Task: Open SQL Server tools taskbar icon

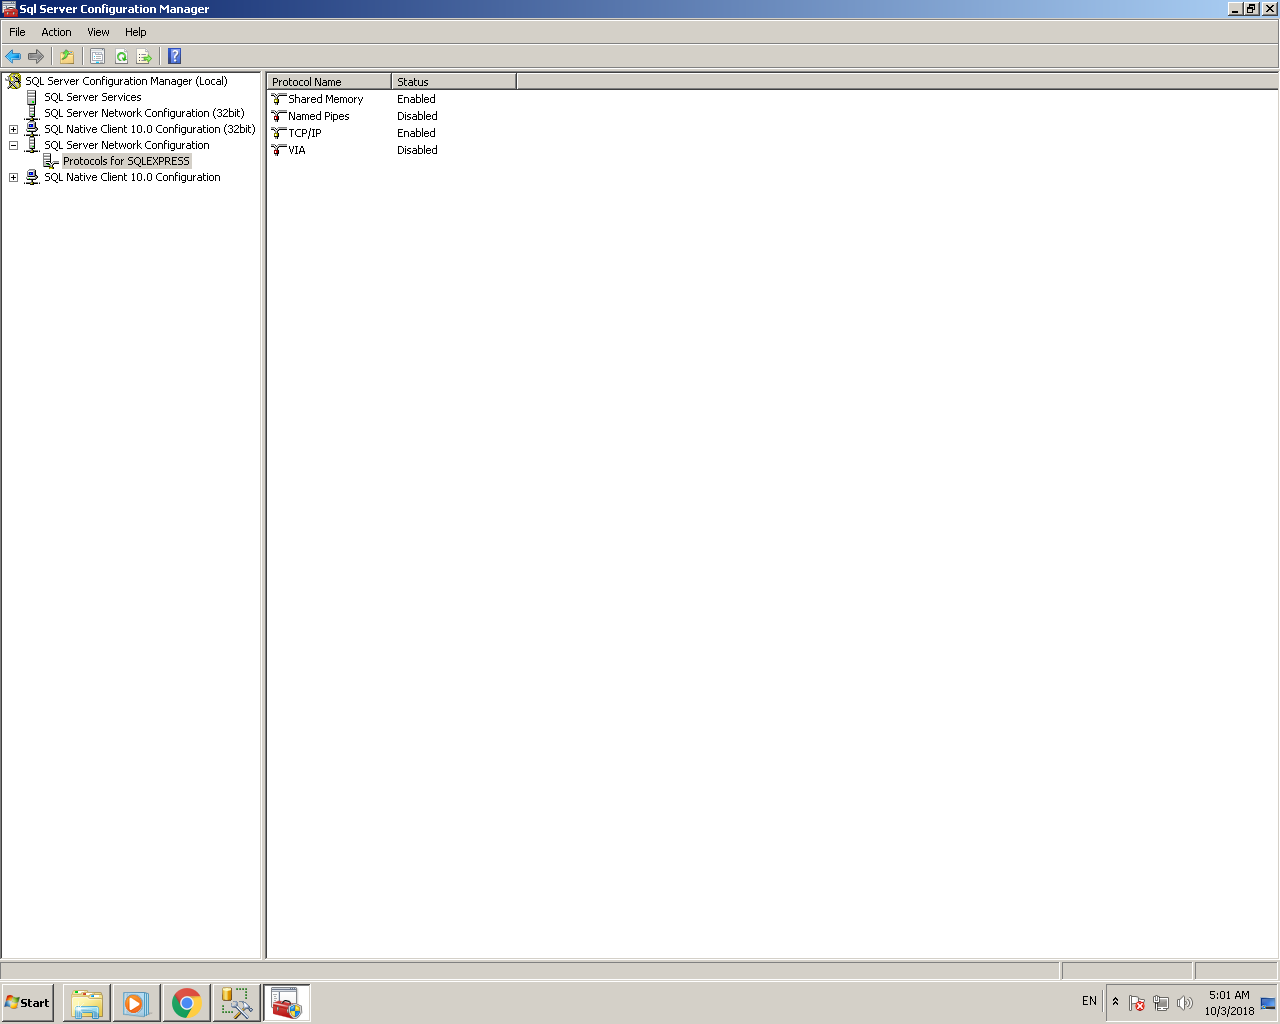Action: [x=236, y=1003]
